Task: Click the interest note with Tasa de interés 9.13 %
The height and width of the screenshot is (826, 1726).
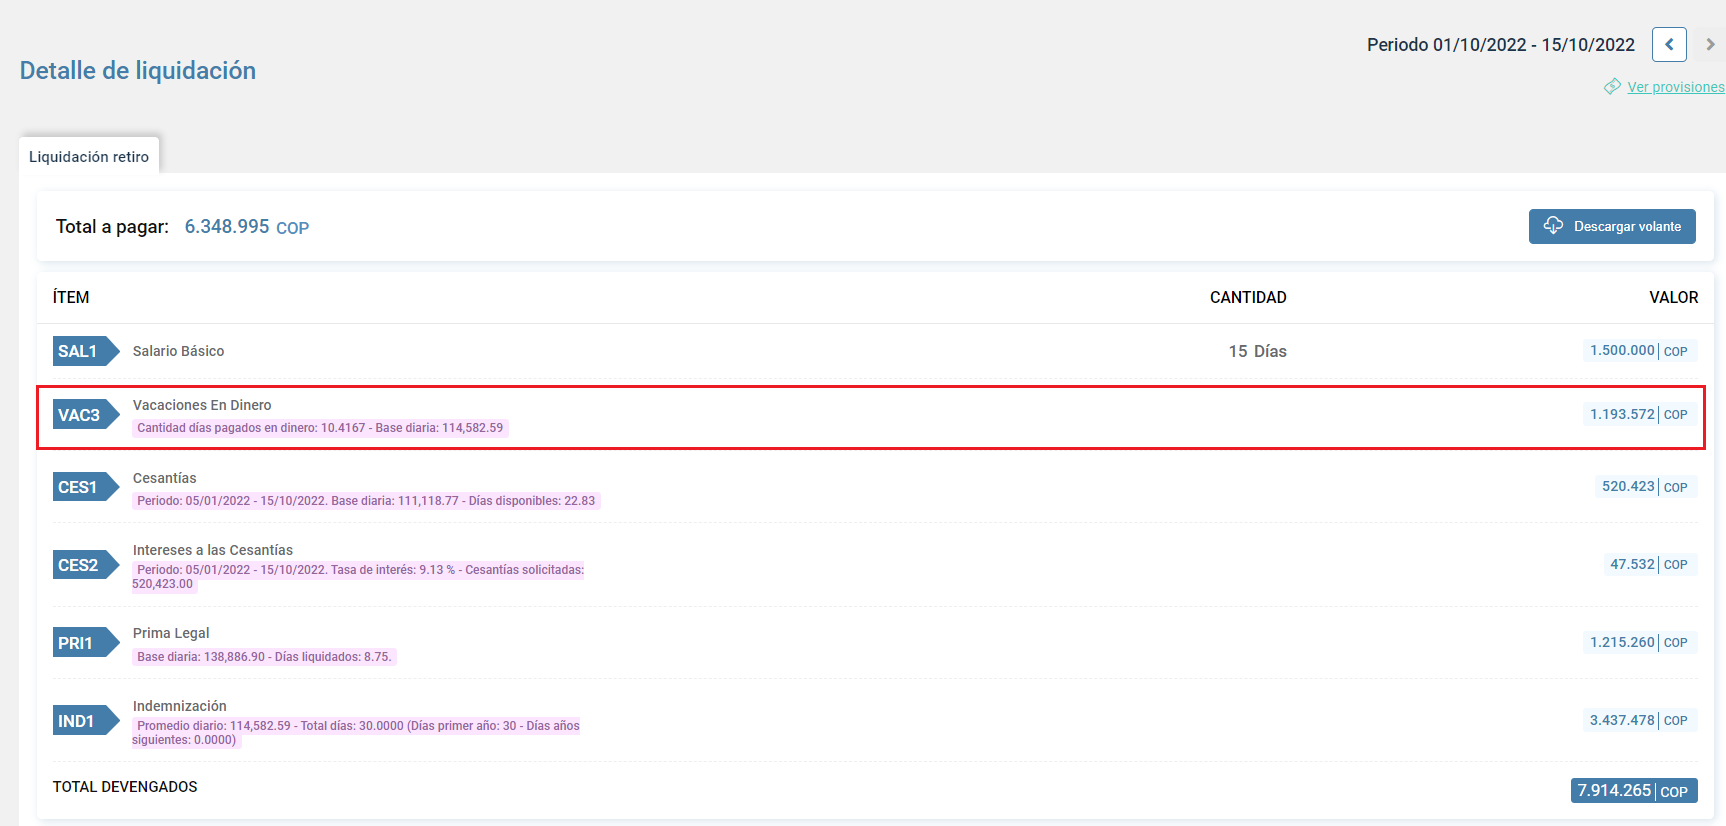Action: [358, 577]
